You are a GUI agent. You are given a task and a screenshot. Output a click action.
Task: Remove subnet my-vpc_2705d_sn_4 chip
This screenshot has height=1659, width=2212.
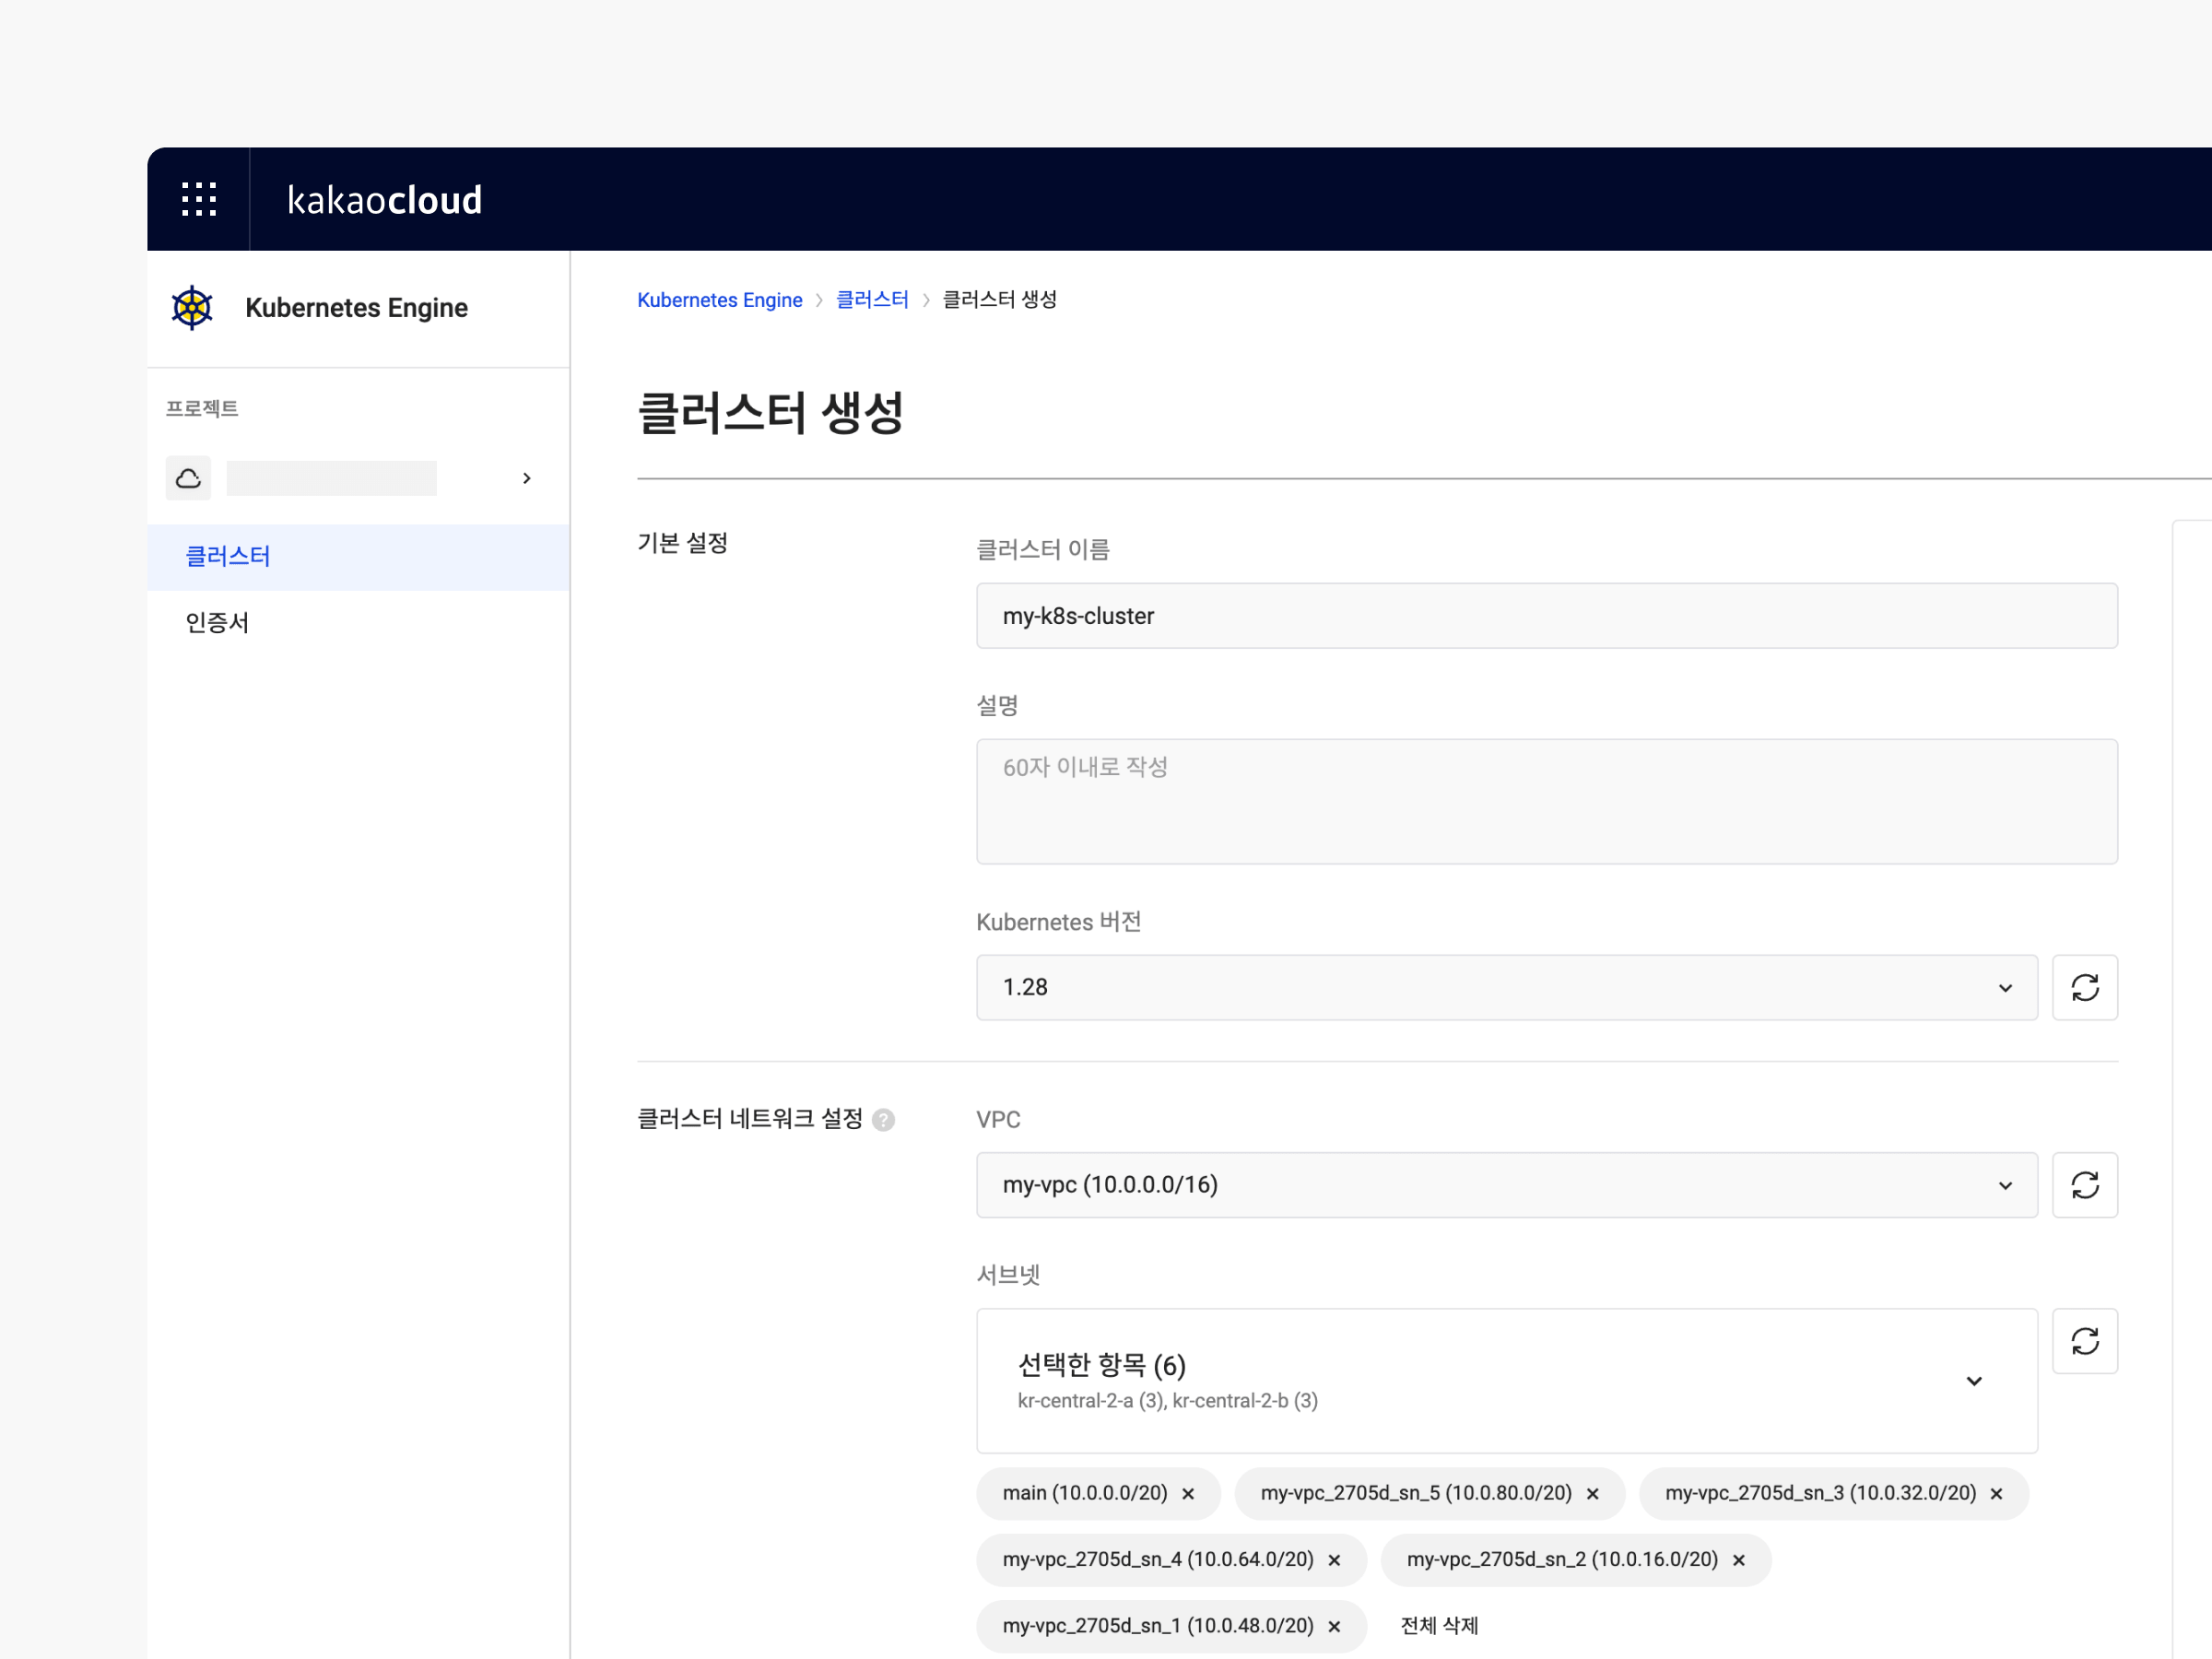[1334, 1559]
